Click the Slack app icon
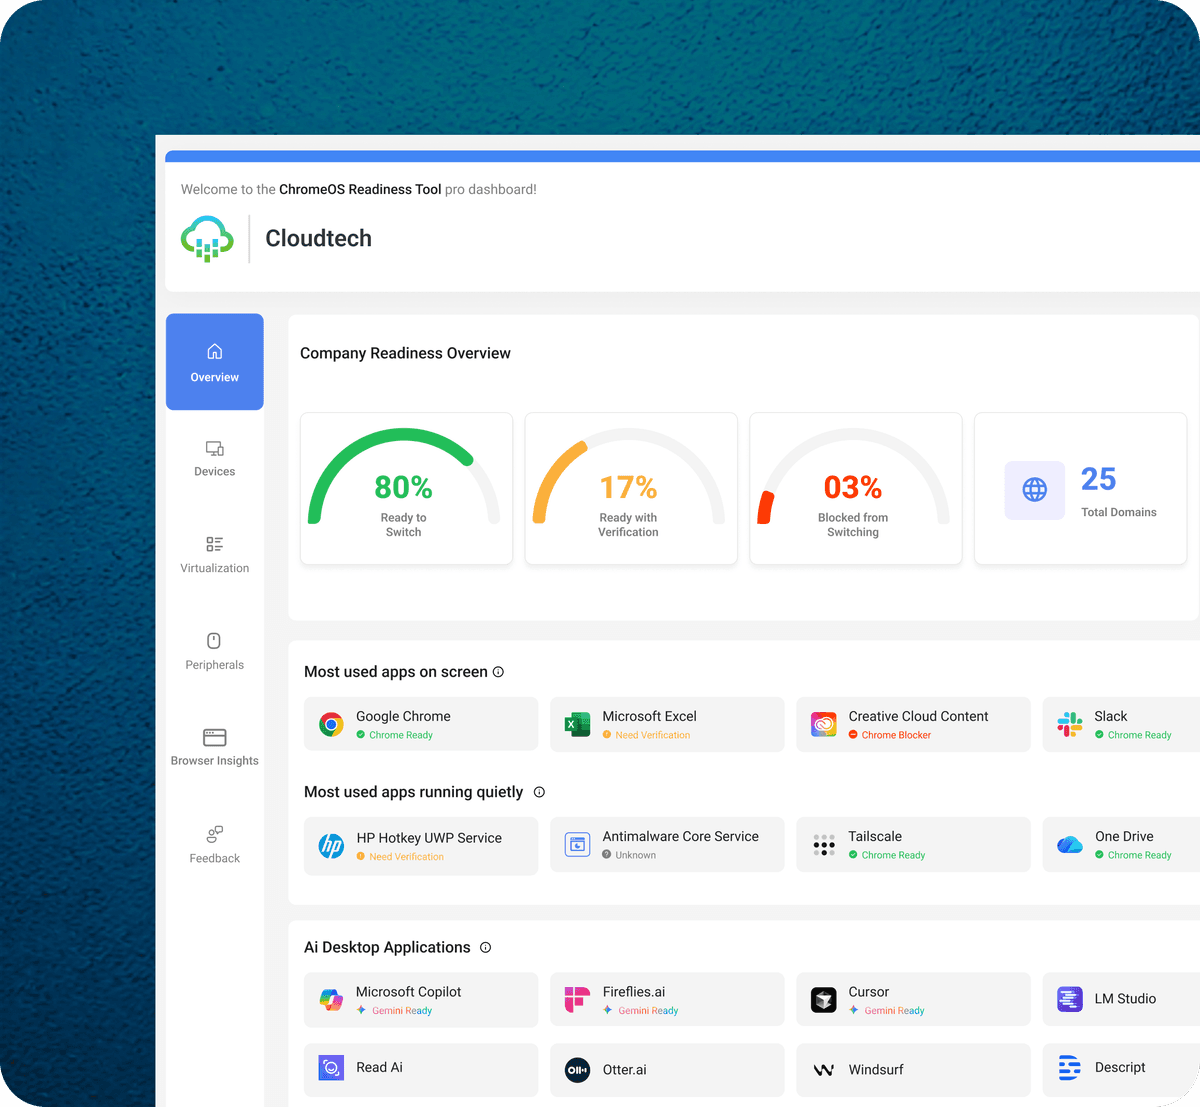1200x1107 pixels. (x=1069, y=725)
